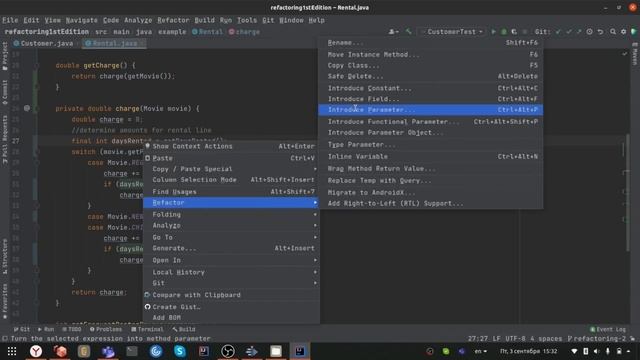Open the Run tool window at bottom

click(46, 329)
